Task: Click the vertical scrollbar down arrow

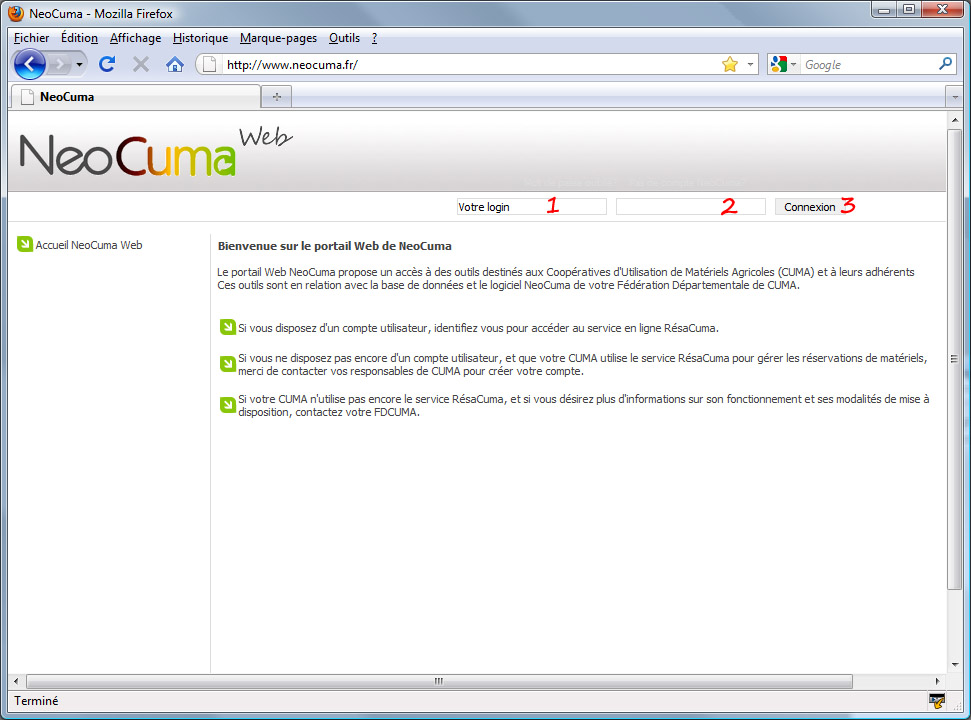Action: (x=954, y=664)
